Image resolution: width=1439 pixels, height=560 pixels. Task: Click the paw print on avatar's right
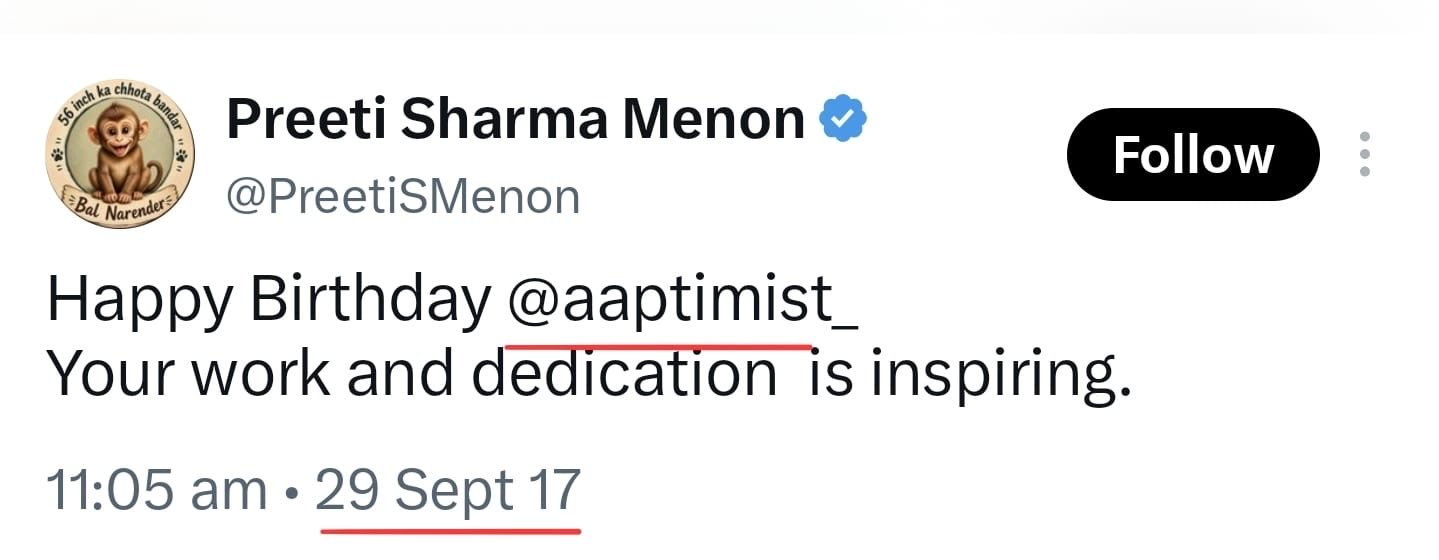[182, 156]
